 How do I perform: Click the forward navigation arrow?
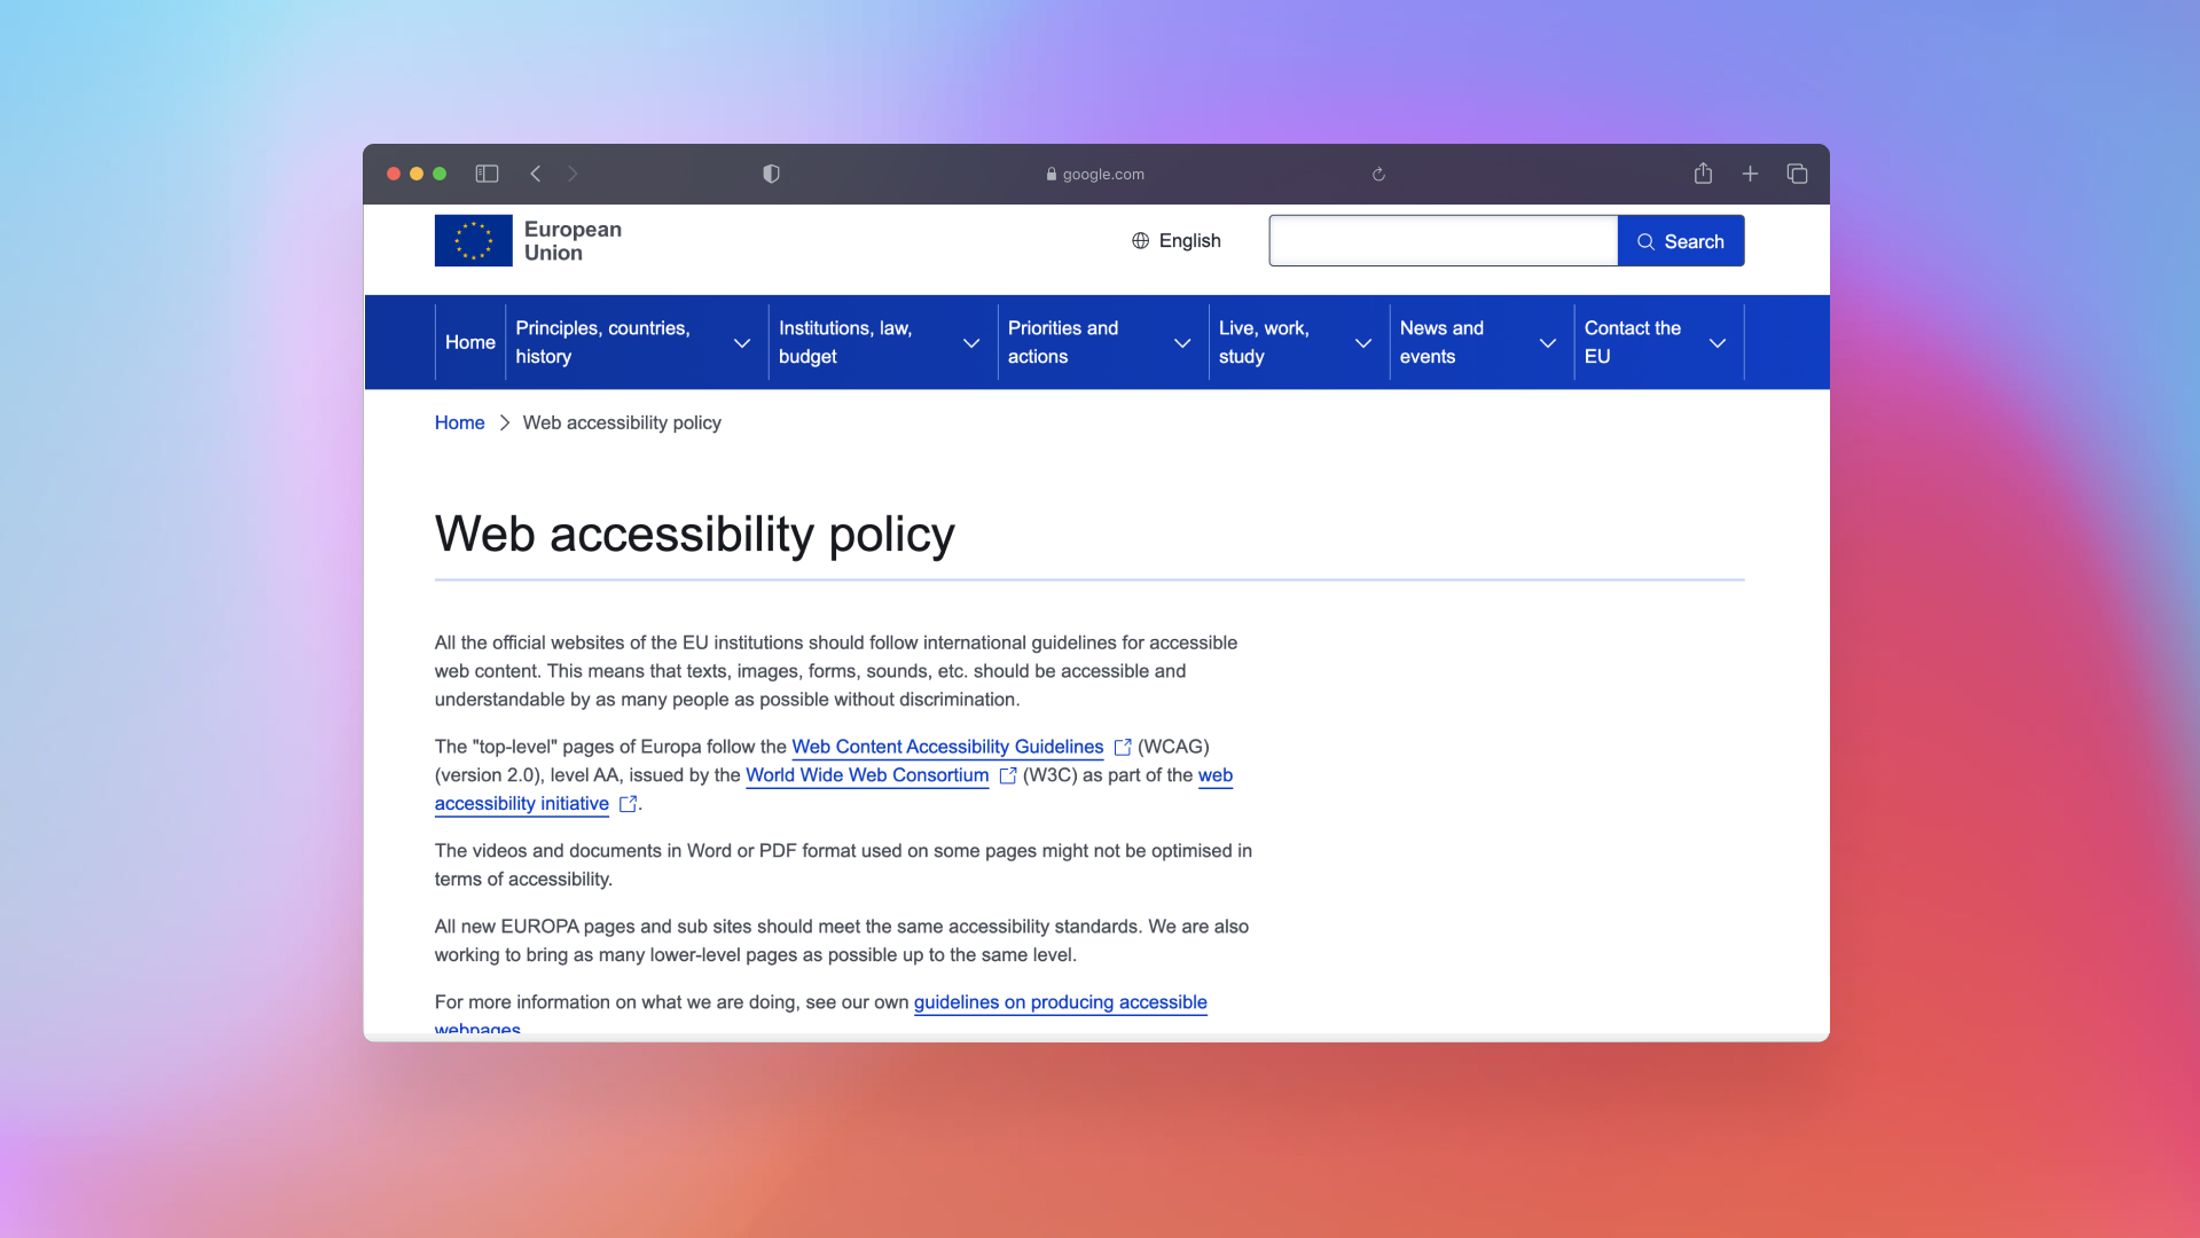pos(573,173)
